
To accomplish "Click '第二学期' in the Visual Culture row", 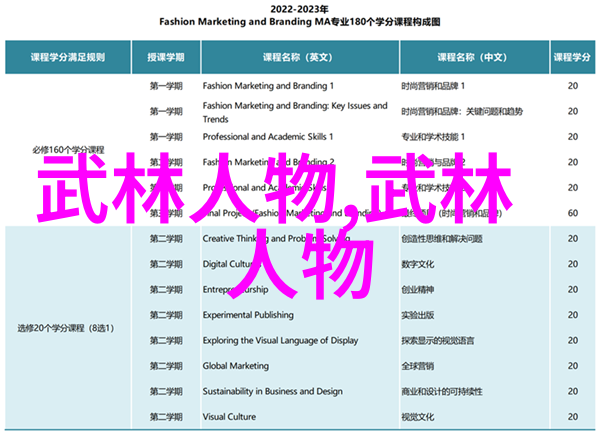I will pyautogui.click(x=166, y=417).
